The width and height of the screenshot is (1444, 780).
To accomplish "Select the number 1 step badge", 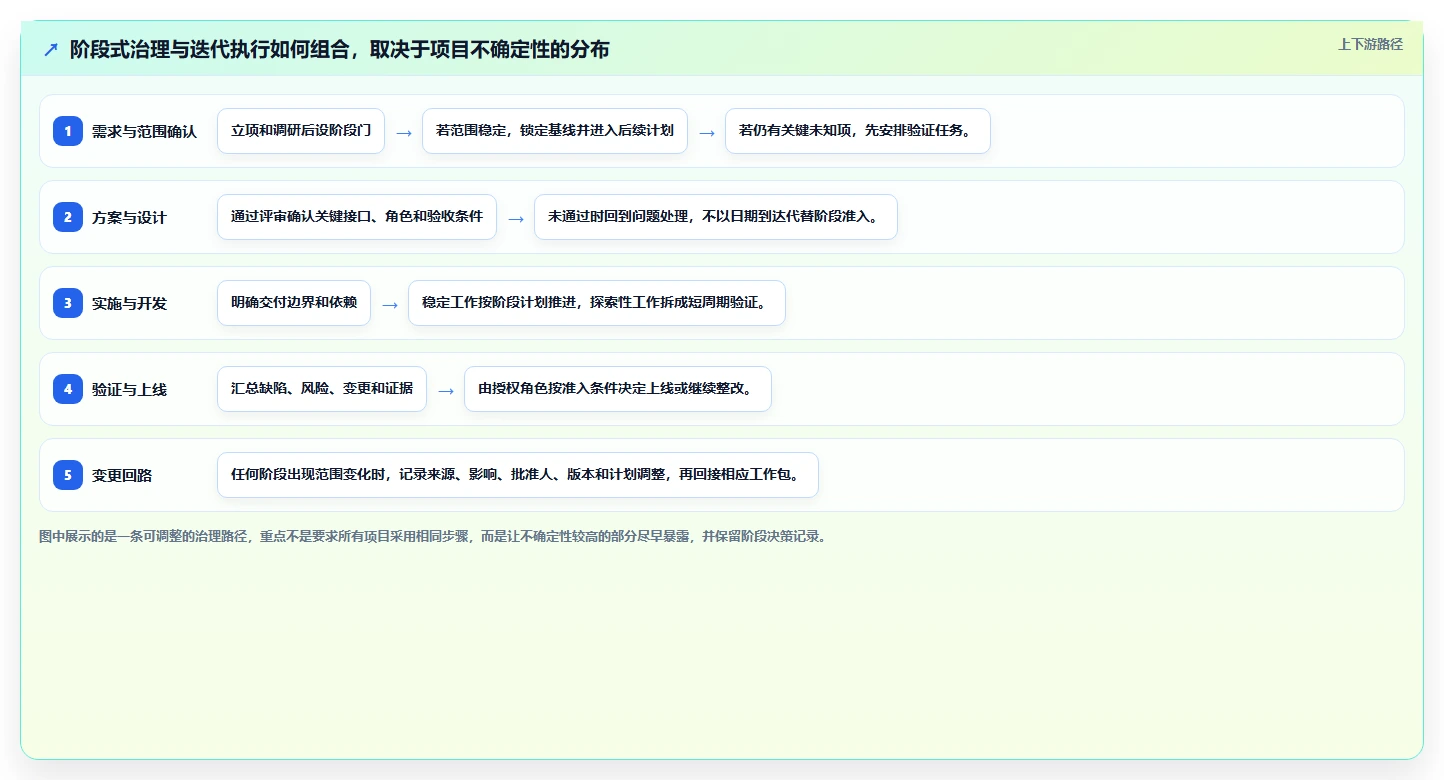I will pos(68,131).
